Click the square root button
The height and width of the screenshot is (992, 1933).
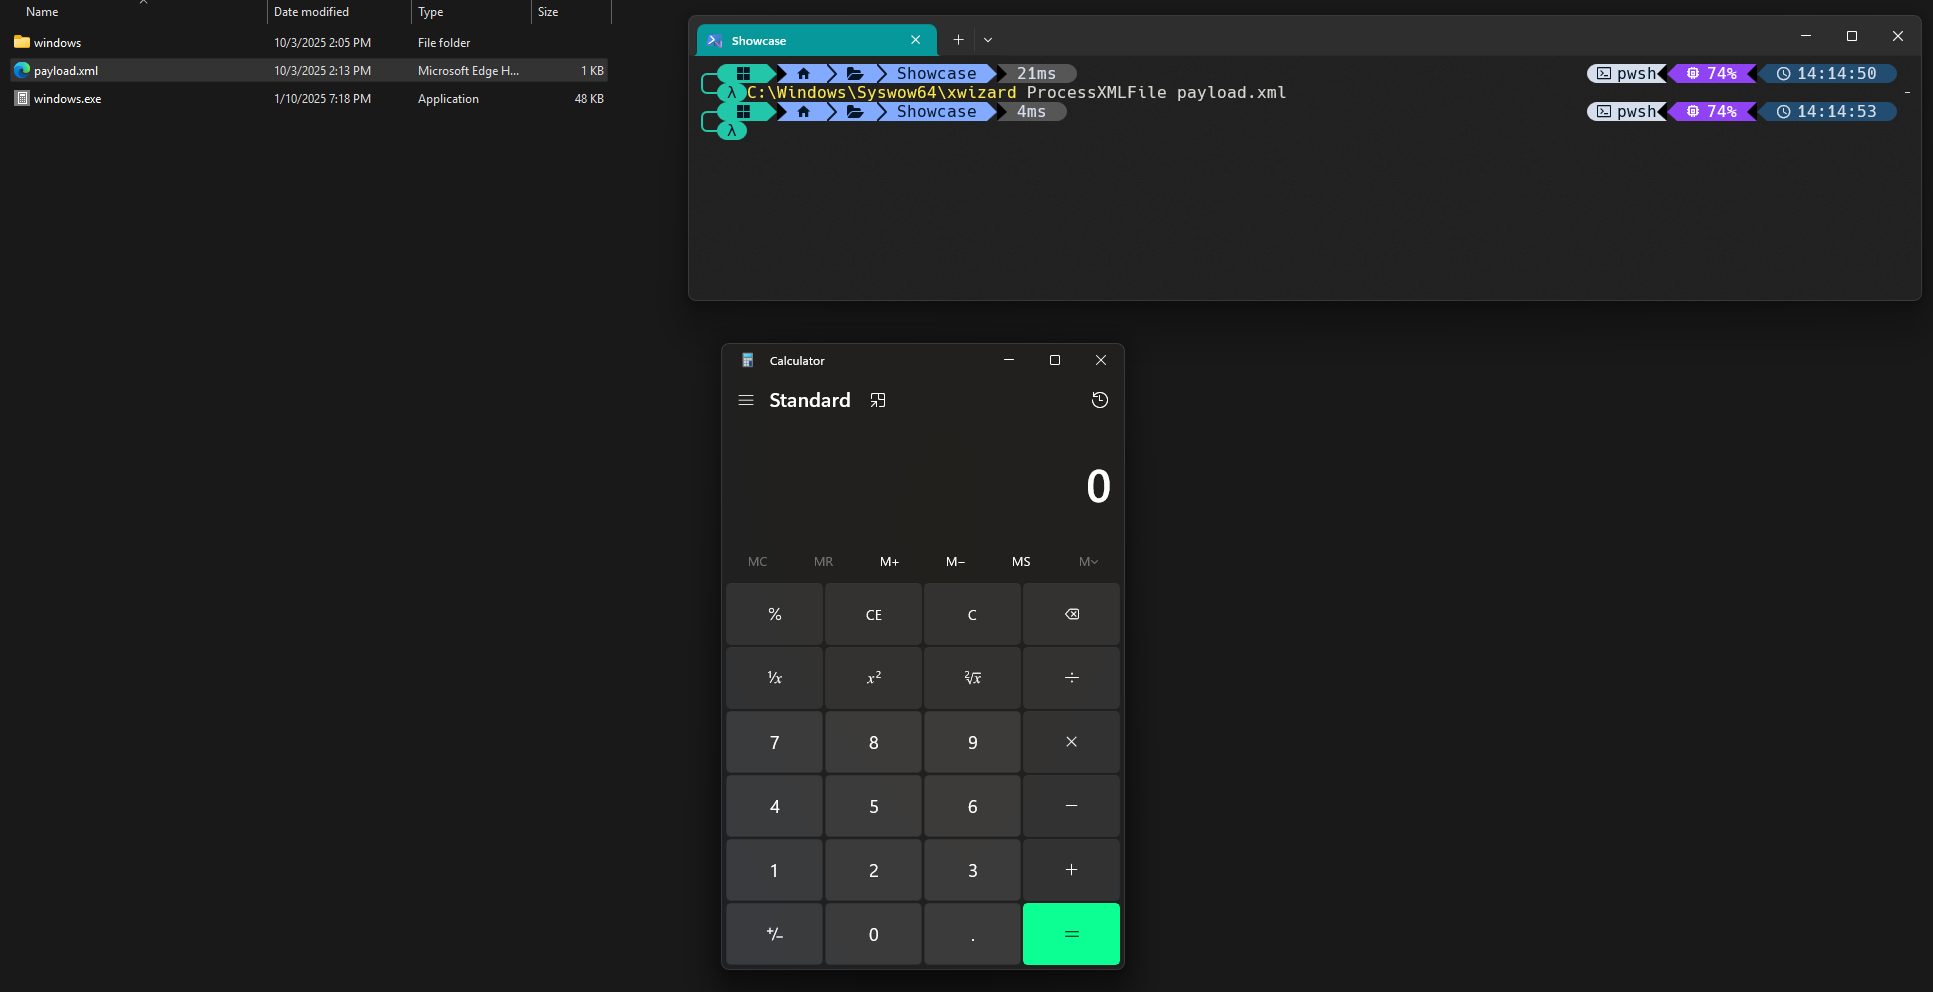tap(972, 678)
